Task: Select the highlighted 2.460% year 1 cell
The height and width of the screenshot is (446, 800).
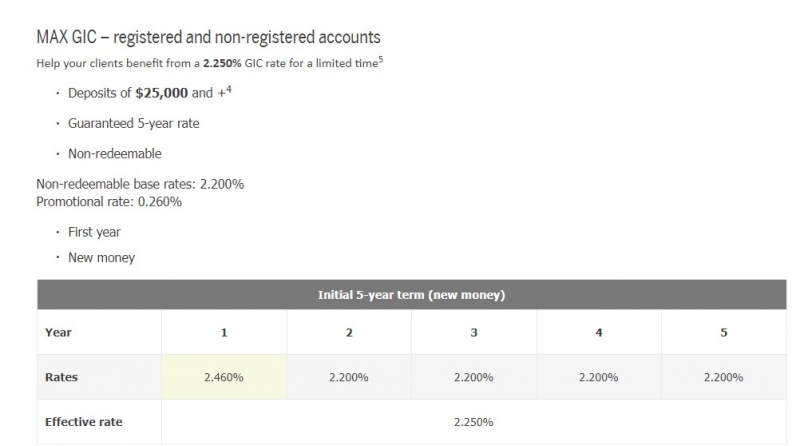Action: click(224, 377)
